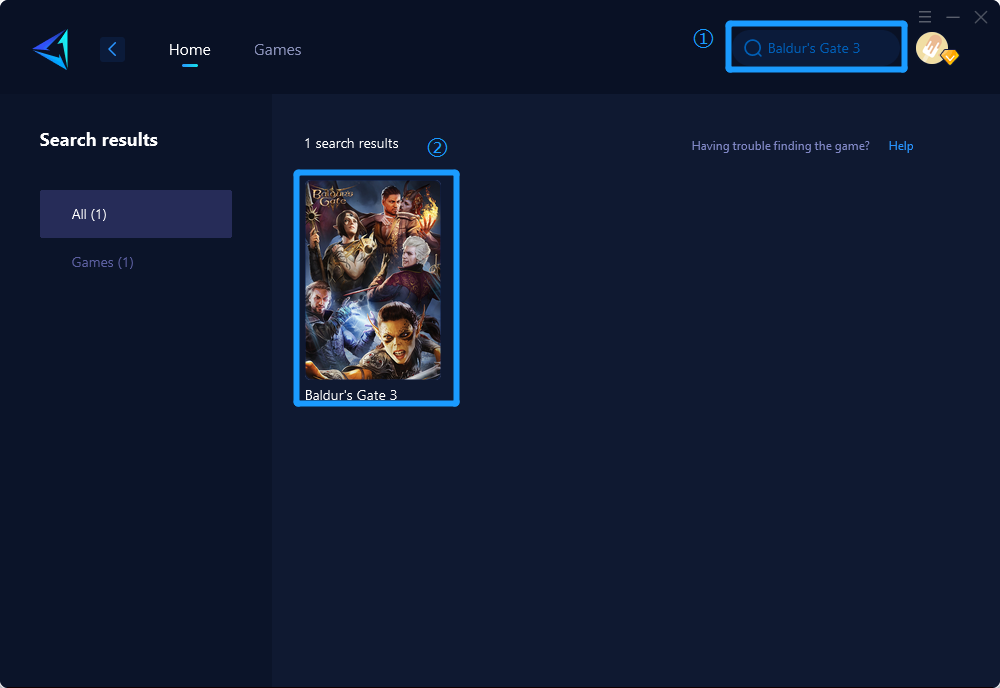Screen dimensions: 1000x688
Task: Click the Search results heading
Action: (x=99, y=140)
